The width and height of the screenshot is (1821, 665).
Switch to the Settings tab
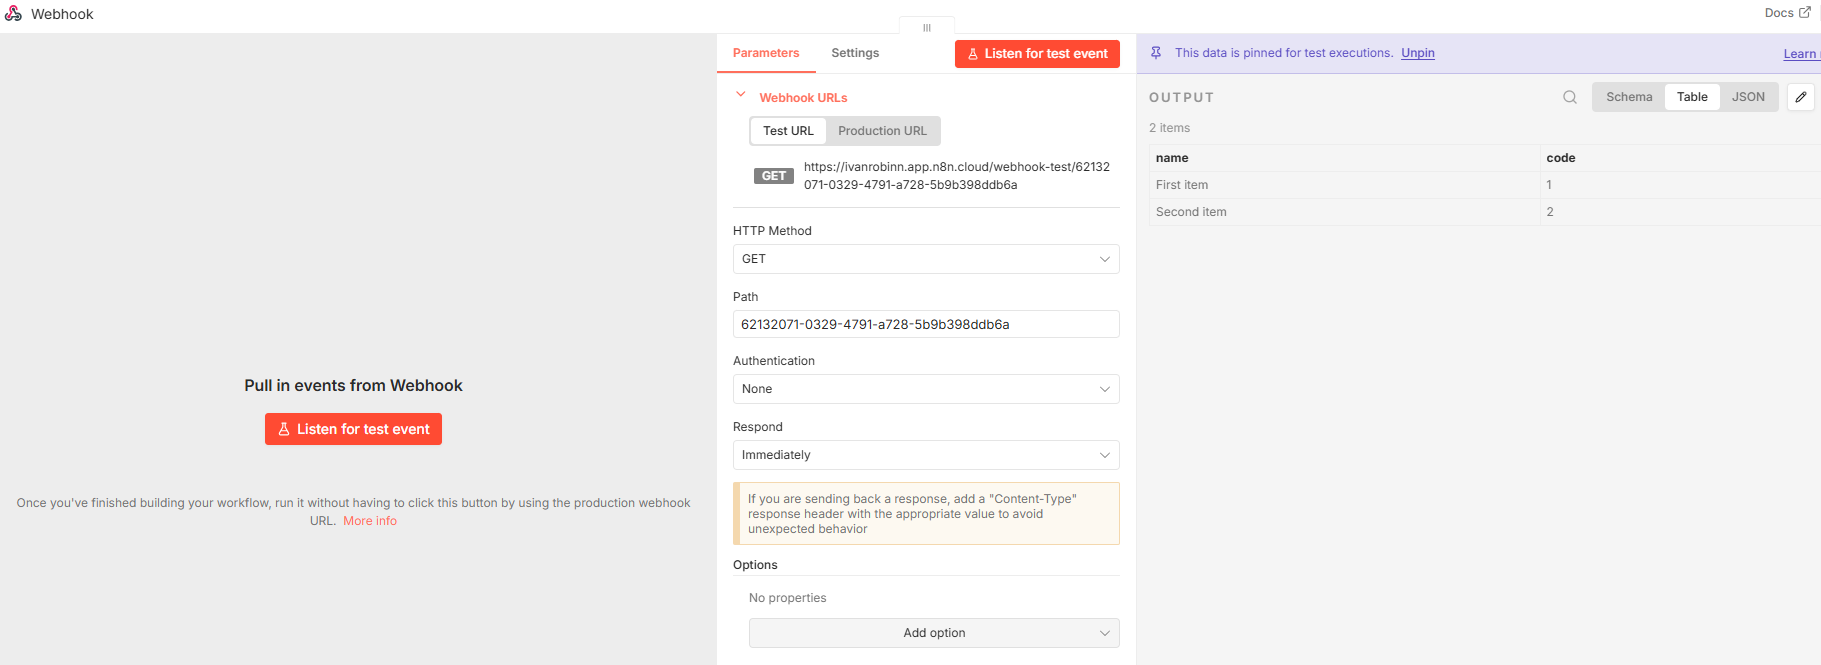[x=855, y=53]
